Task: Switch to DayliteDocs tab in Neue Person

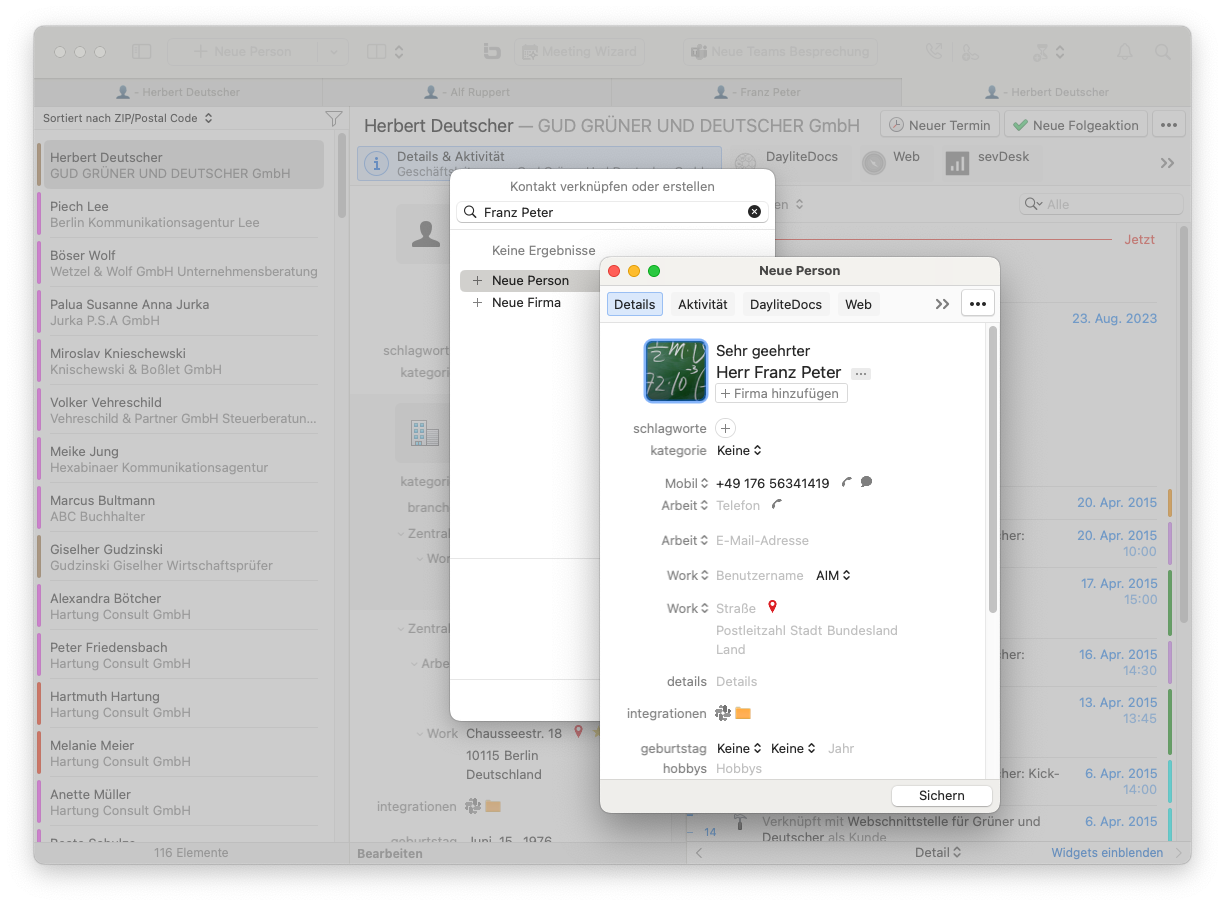Action: (x=786, y=304)
